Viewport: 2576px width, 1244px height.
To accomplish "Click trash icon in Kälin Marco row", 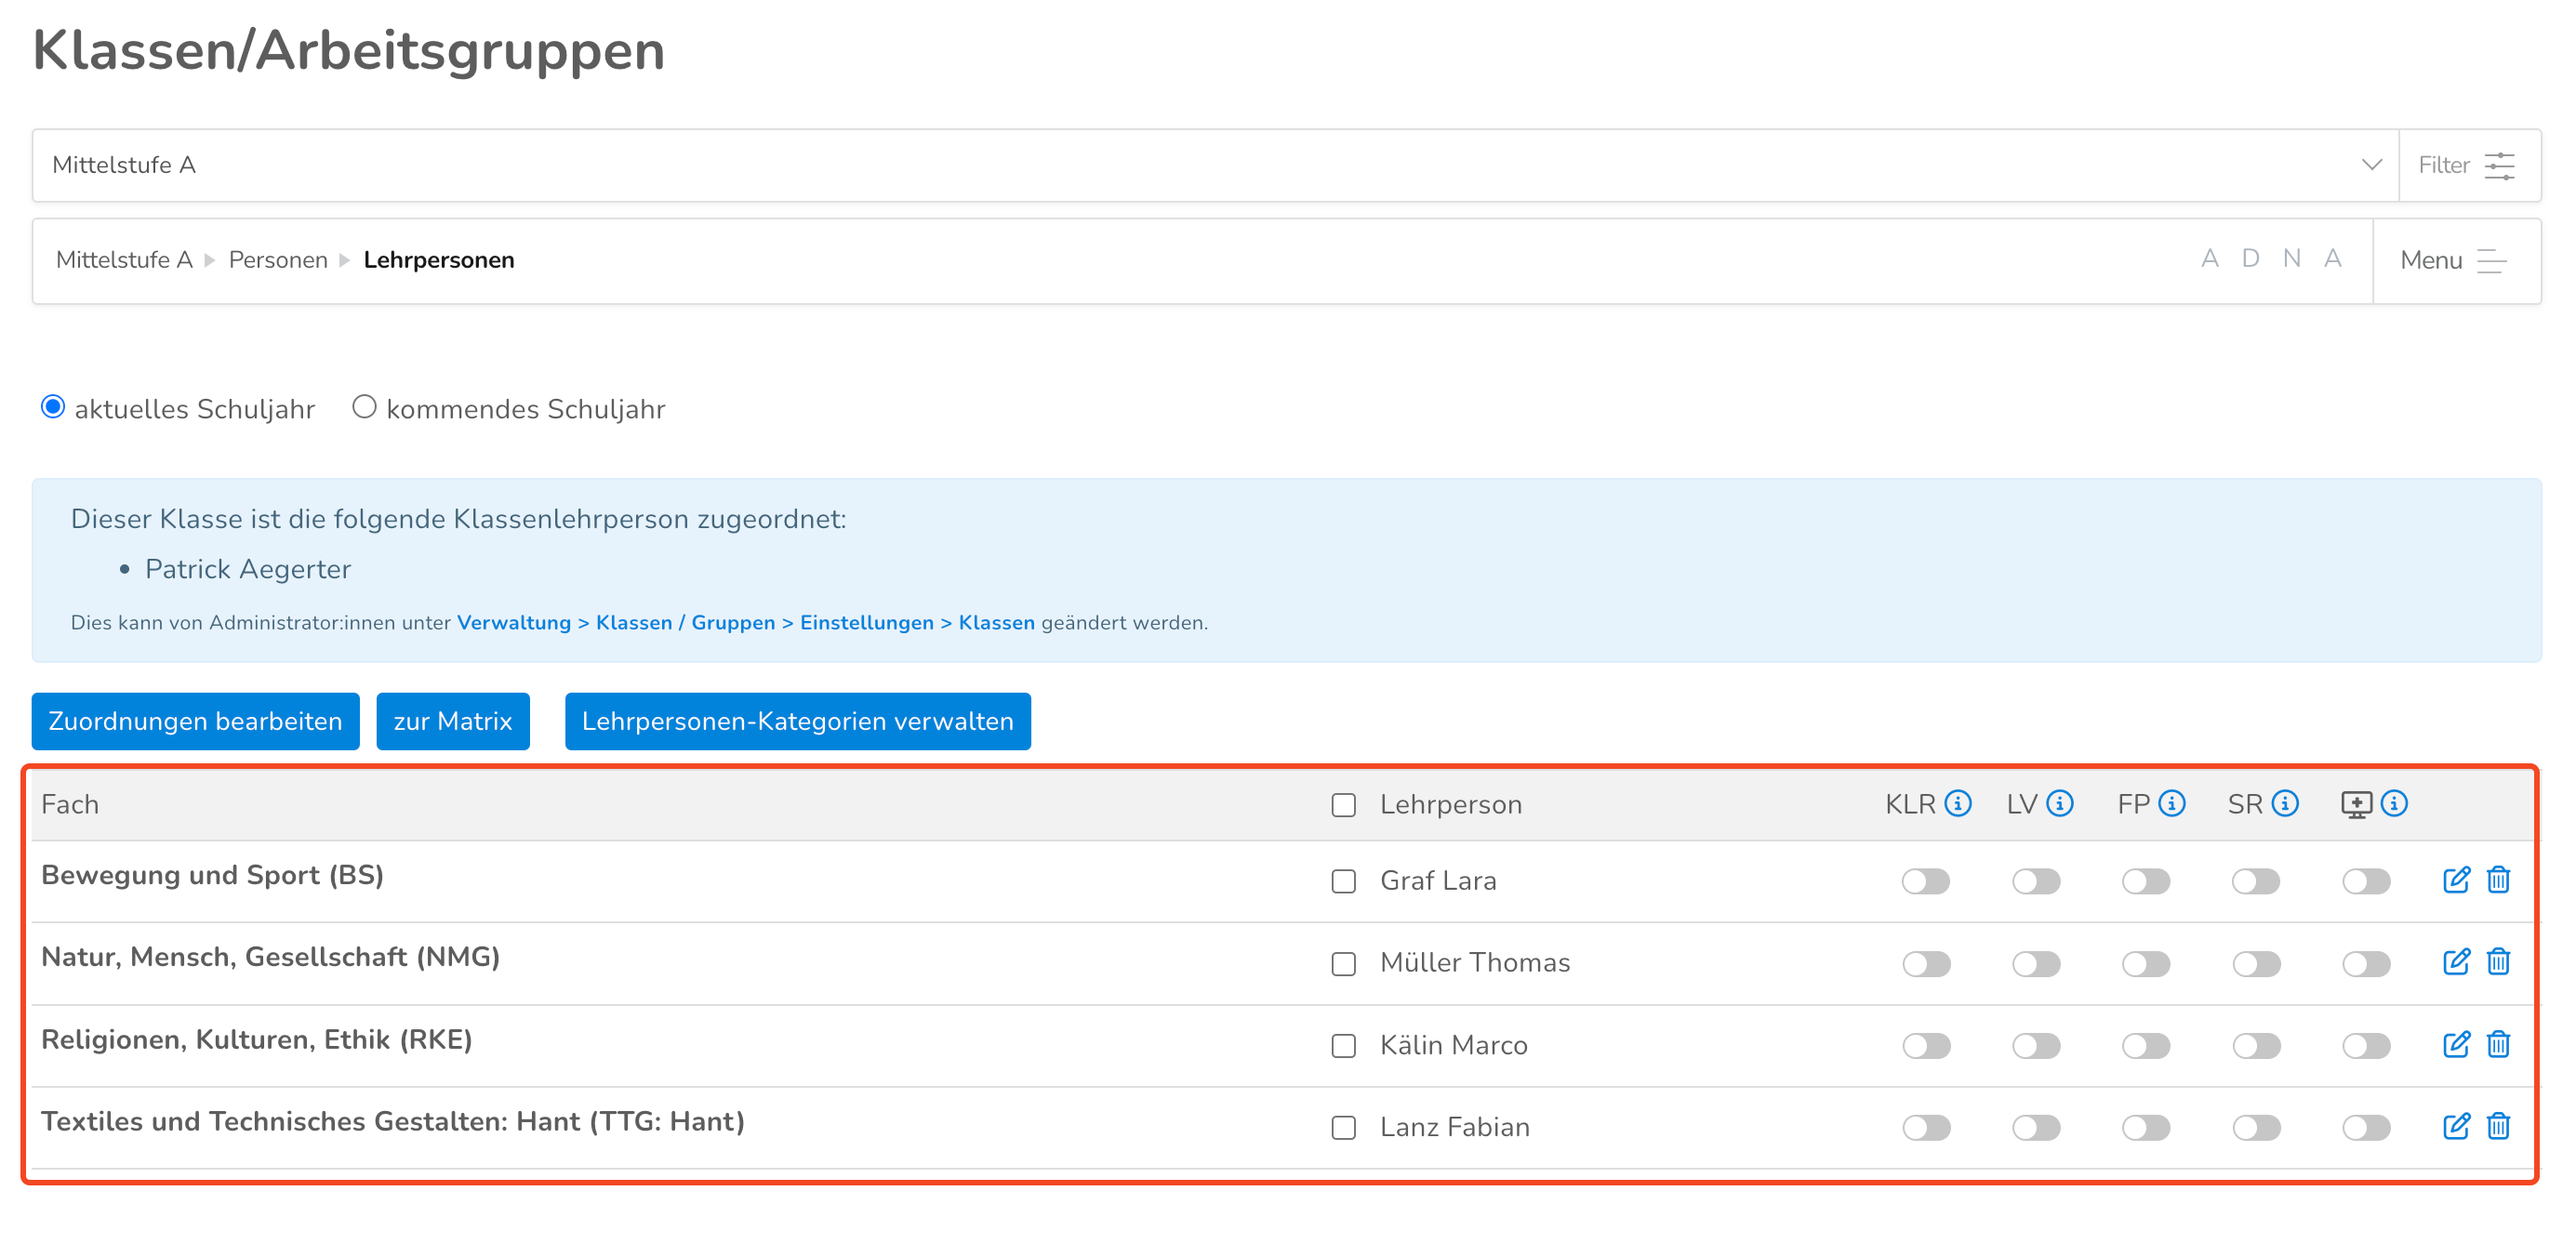I will (x=2497, y=1044).
